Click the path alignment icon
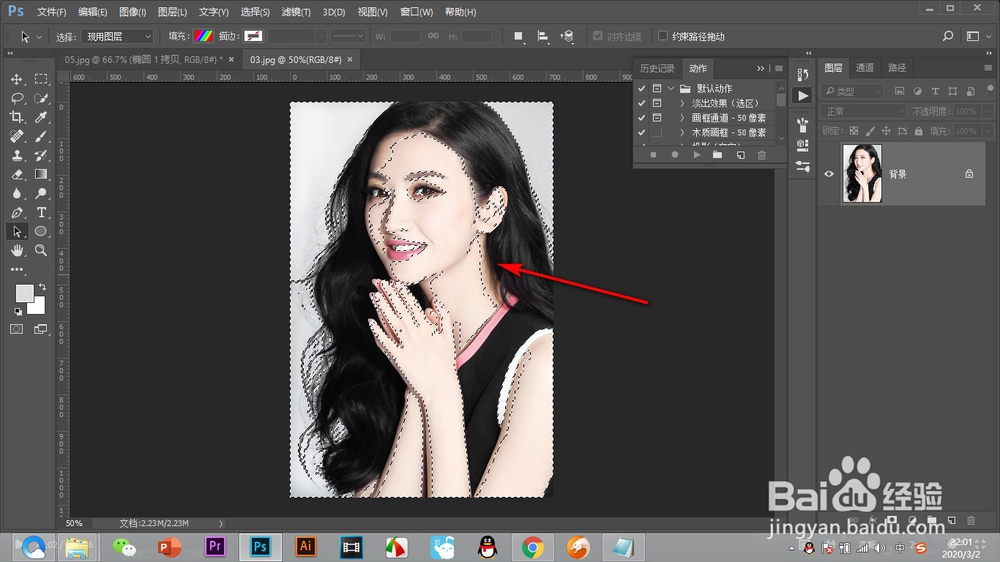 coord(542,36)
